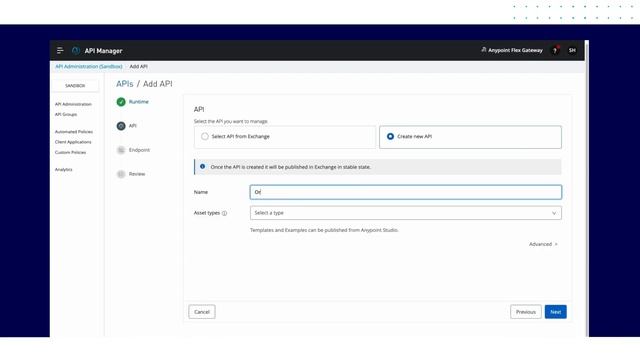Open the SANDBOX environment selector
This screenshot has height=360, width=640.
[x=75, y=86]
